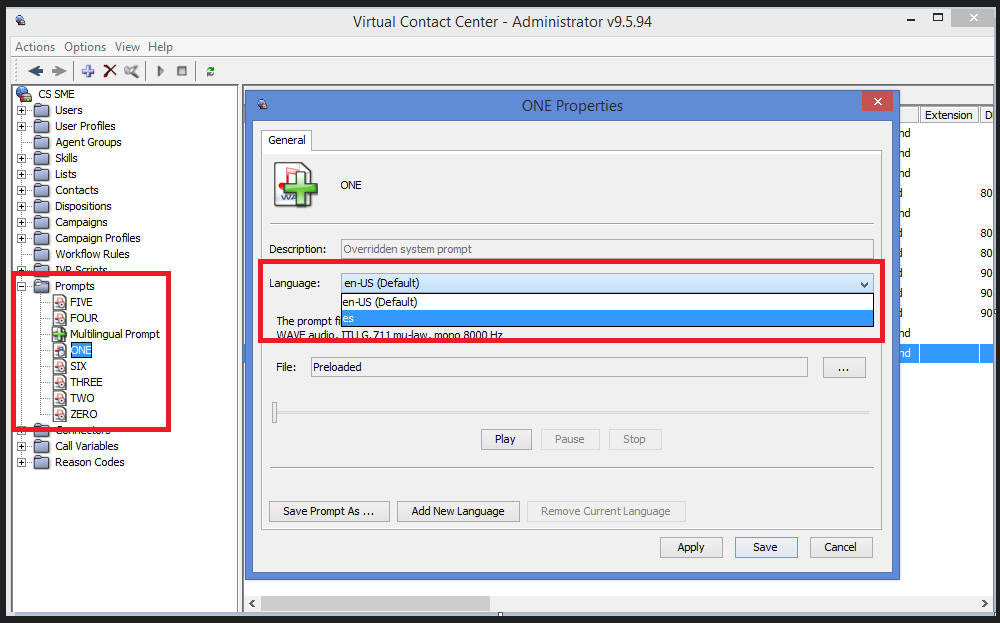
Task: Click the ONE prompt audio icon in tree
Action: 59,350
